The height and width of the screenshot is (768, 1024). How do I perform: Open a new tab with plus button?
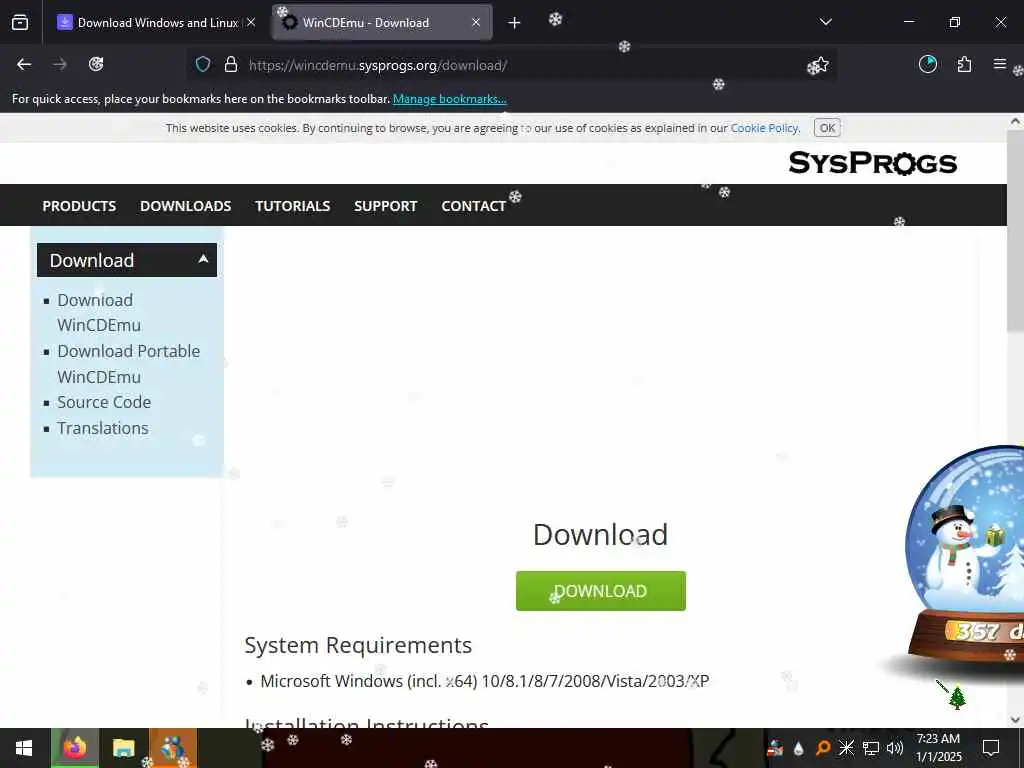[x=514, y=23]
